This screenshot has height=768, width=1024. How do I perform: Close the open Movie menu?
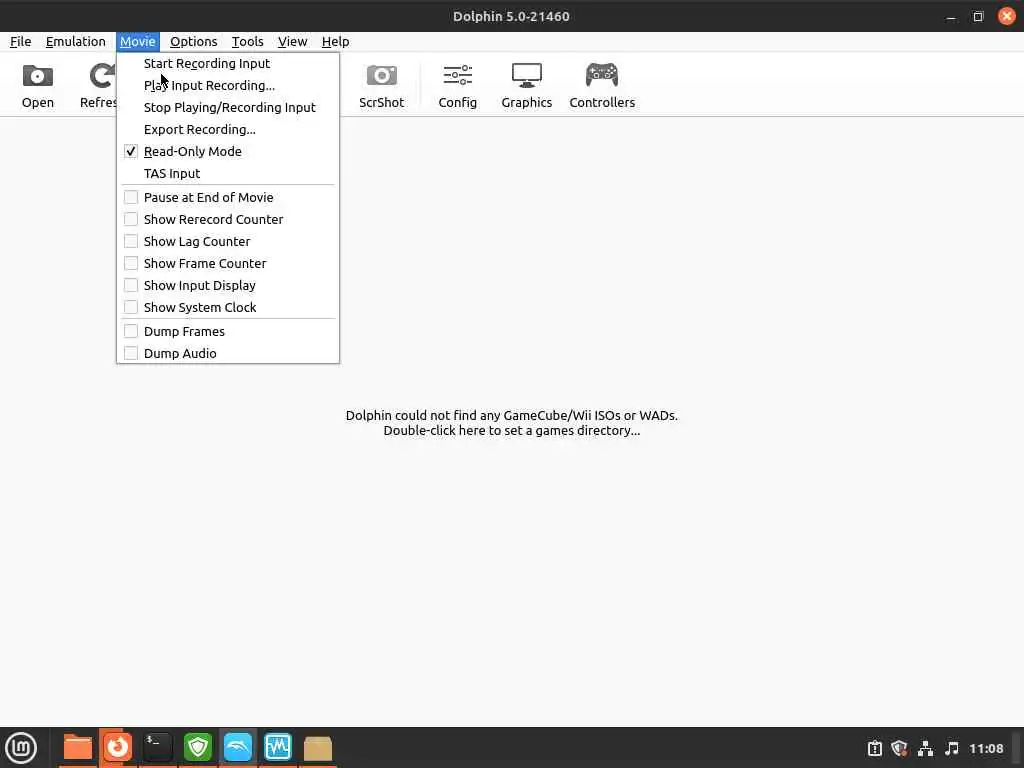click(137, 42)
